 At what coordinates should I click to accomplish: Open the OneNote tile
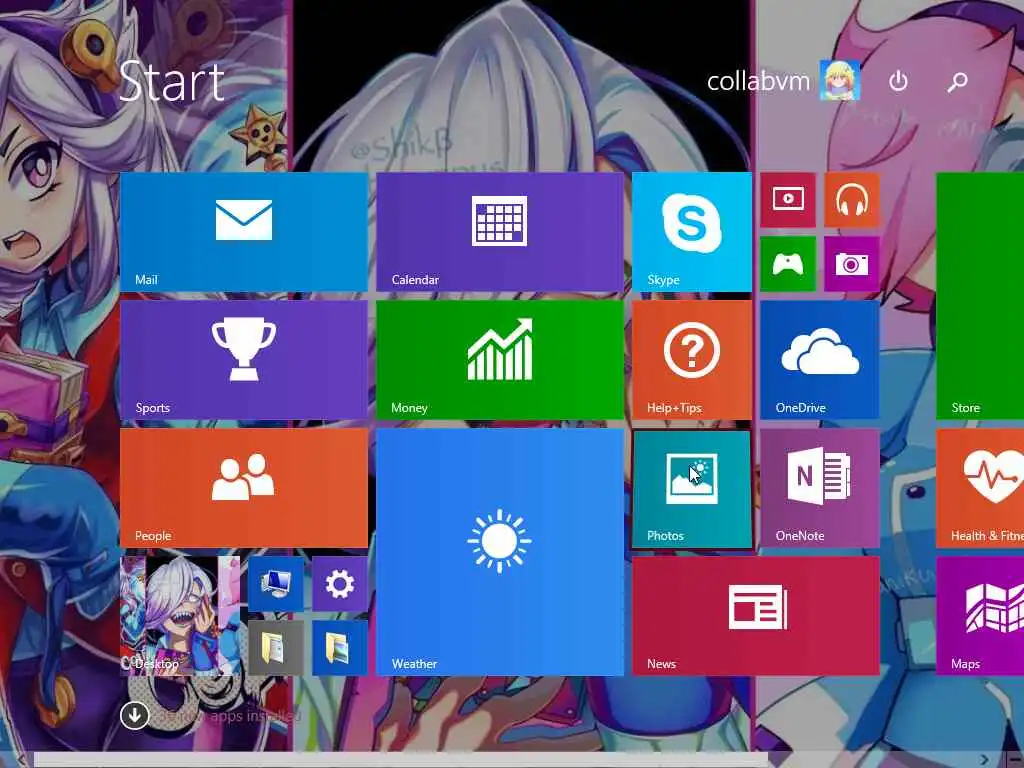[820, 488]
